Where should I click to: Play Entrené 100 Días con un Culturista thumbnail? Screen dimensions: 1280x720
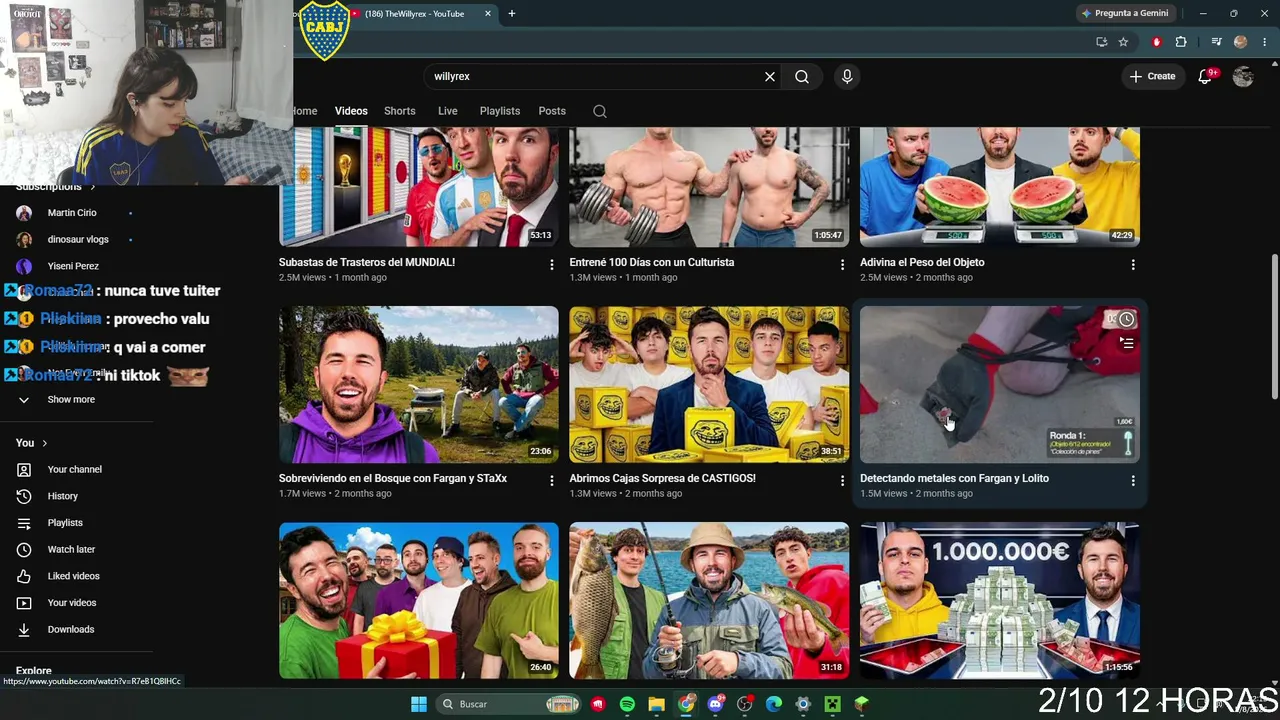point(709,187)
